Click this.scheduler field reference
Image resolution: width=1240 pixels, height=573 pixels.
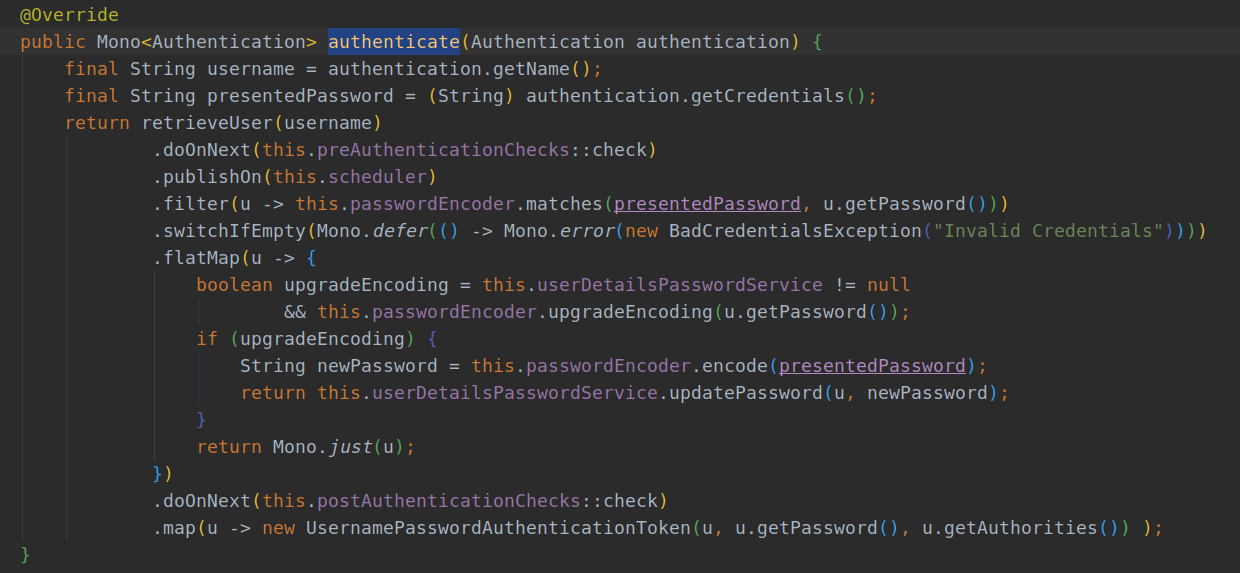point(350,177)
